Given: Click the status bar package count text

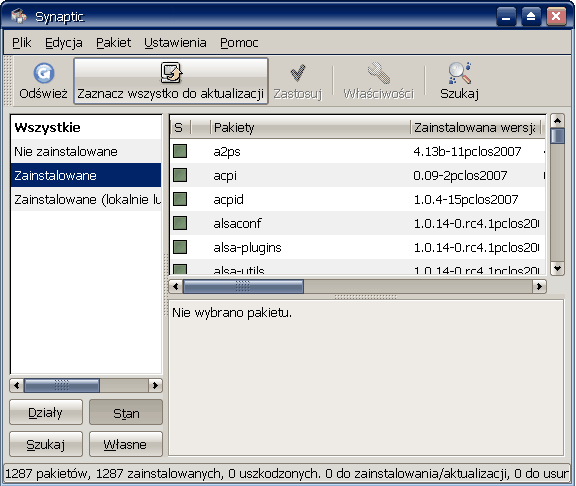Looking at the screenshot, I should (x=286, y=474).
